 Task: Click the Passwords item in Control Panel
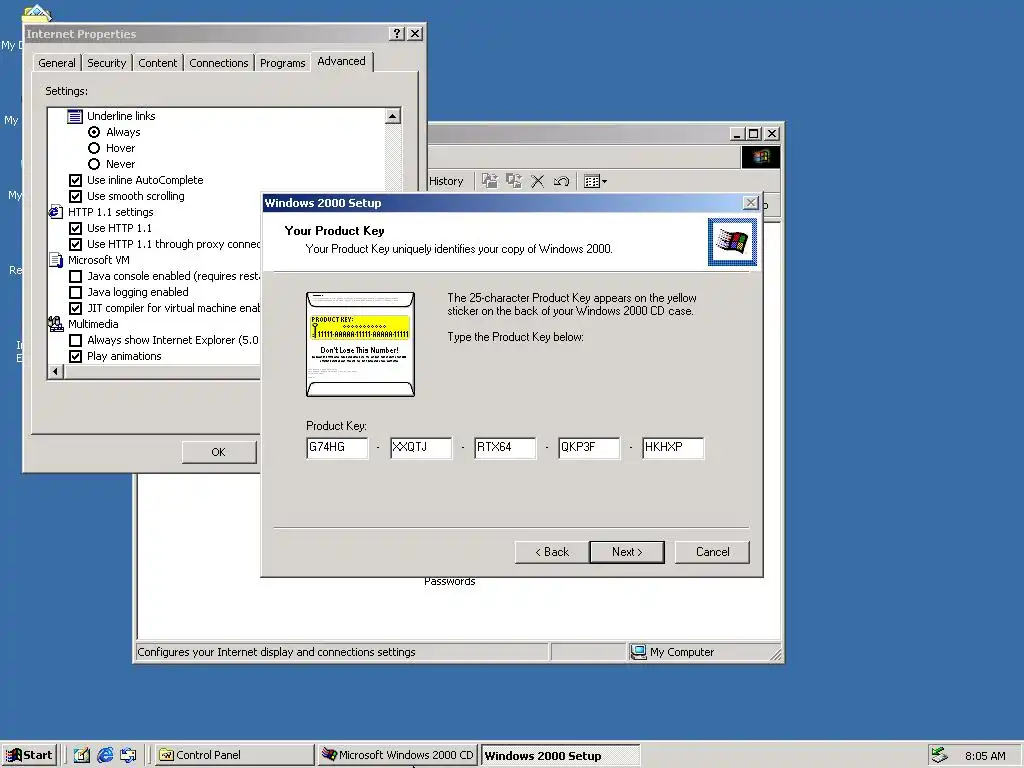point(449,581)
